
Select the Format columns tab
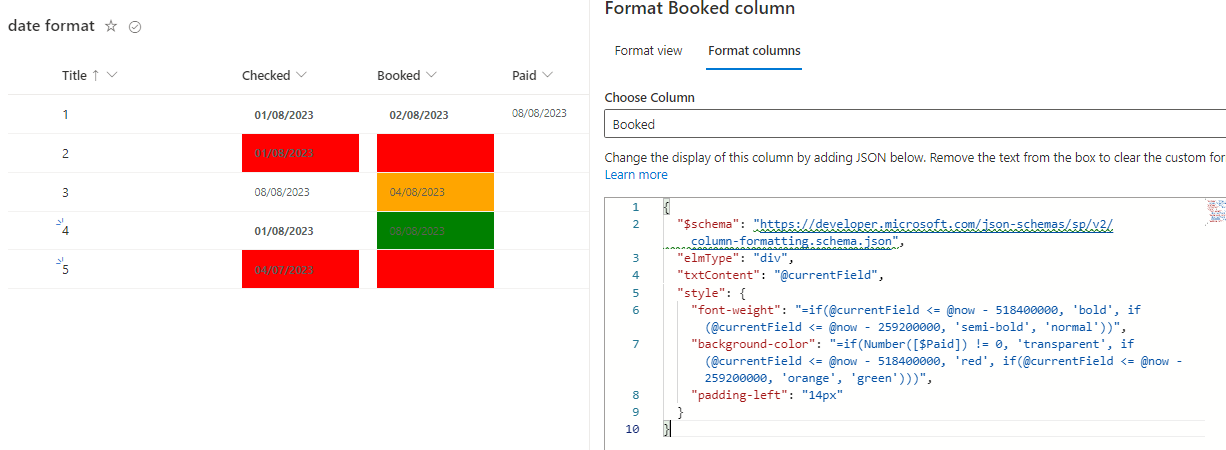click(754, 51)
